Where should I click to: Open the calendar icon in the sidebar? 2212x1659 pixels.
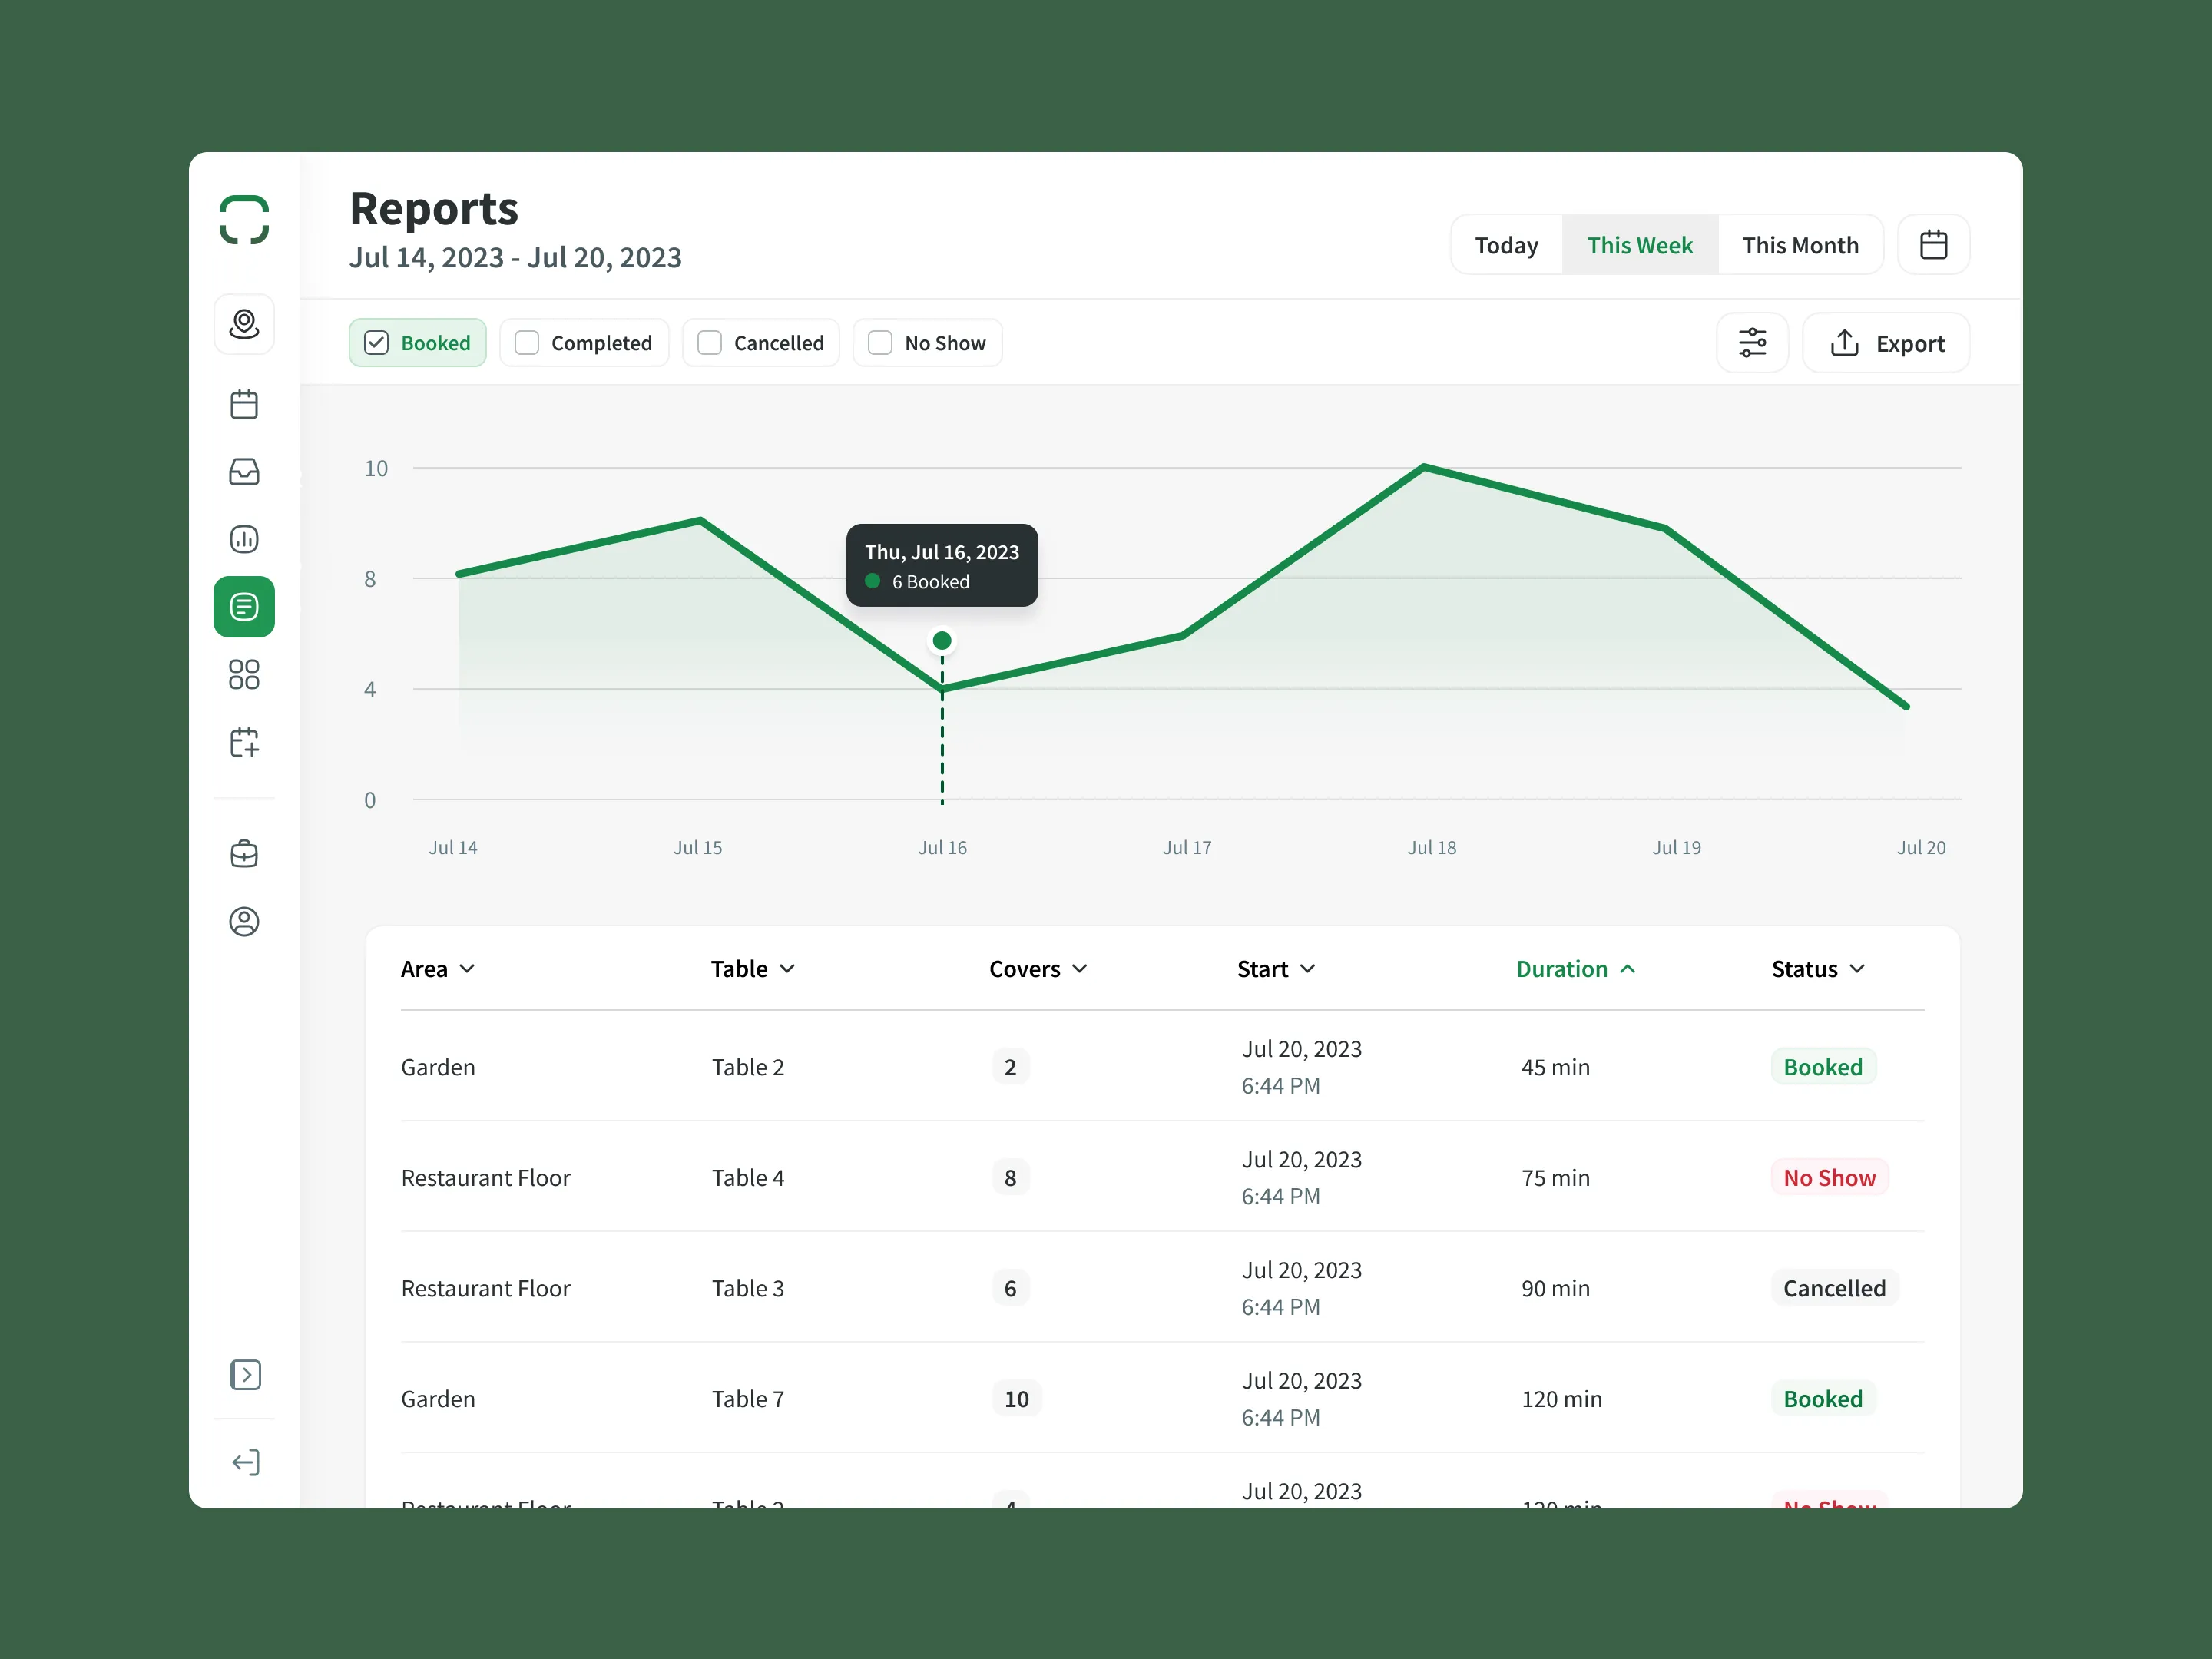pyautogui.click(x=244, y=404)
